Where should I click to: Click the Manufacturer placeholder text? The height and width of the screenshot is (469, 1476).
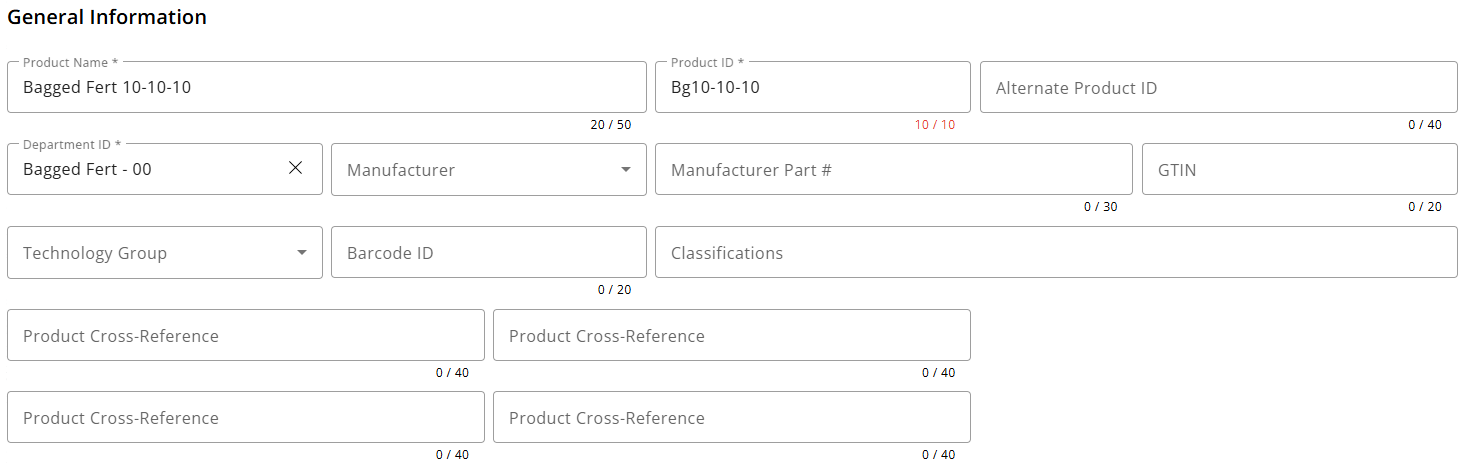click(401, 171)
